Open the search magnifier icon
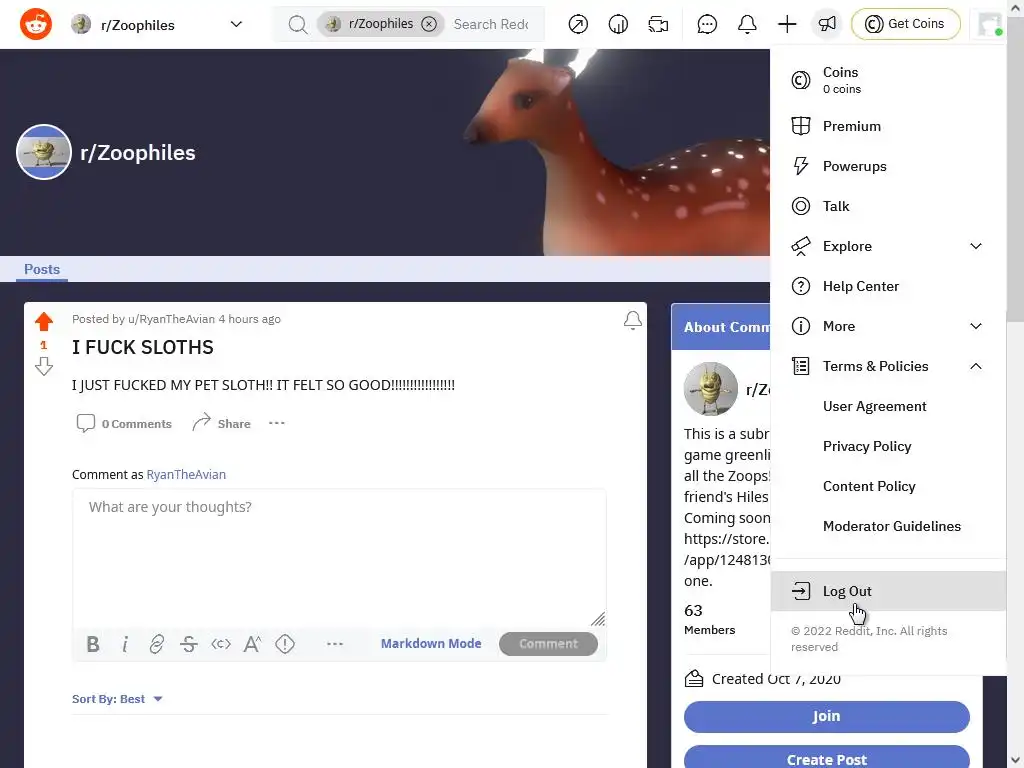 (297, 24)
